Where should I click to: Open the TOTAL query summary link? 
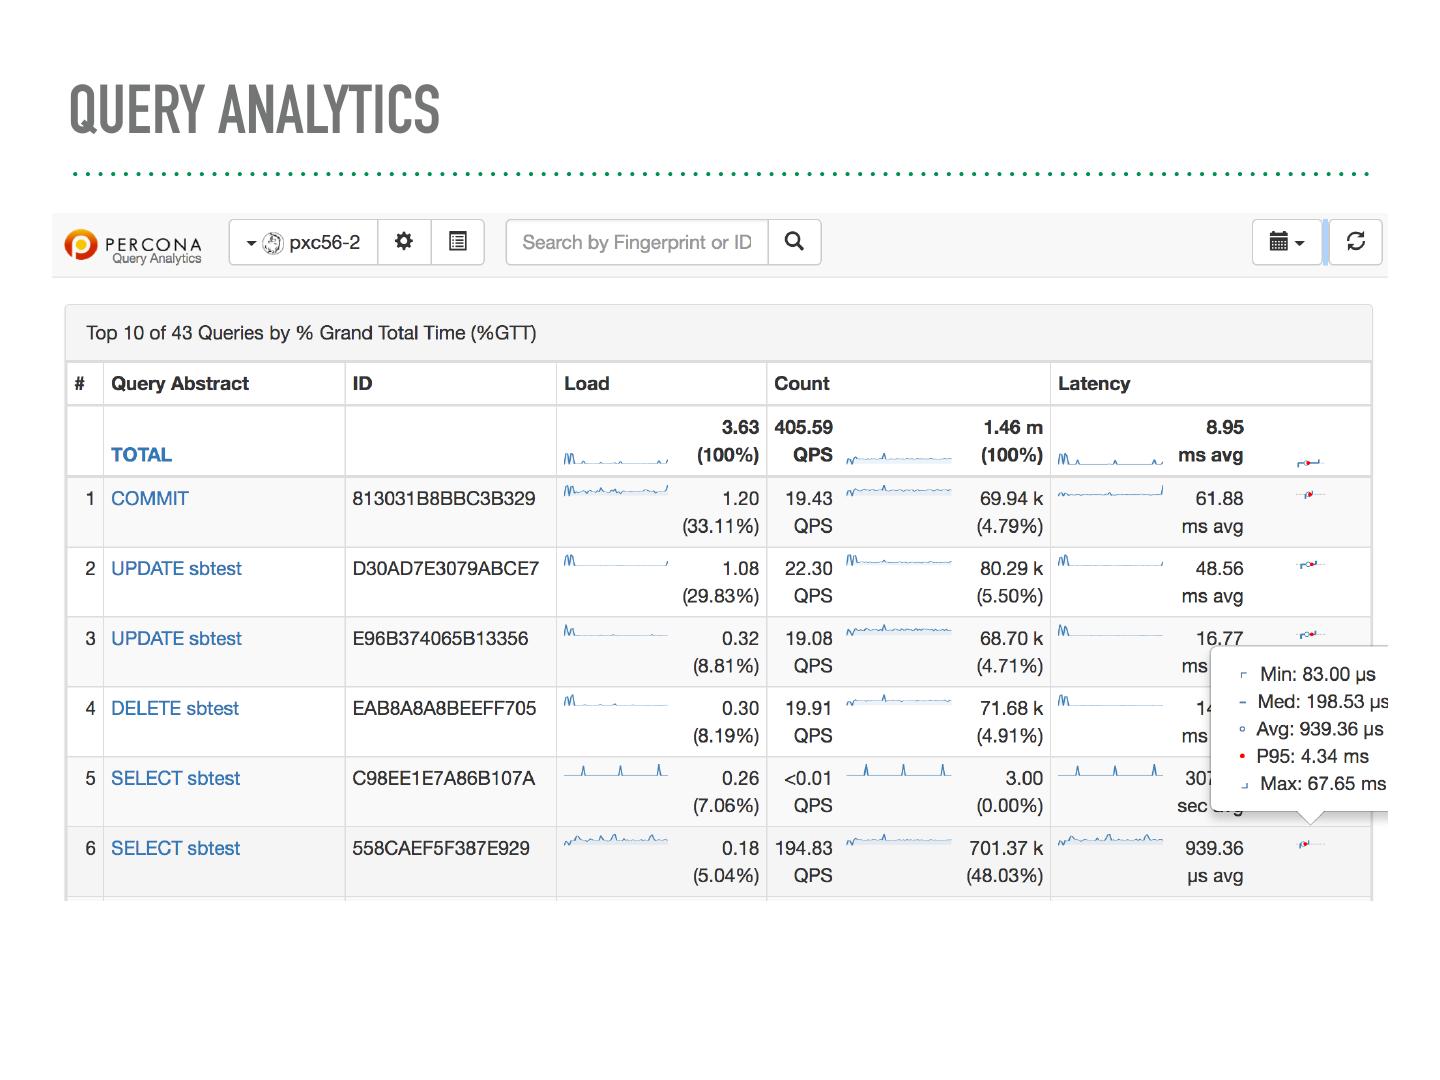pyautogui.click(x=141, y=455)
